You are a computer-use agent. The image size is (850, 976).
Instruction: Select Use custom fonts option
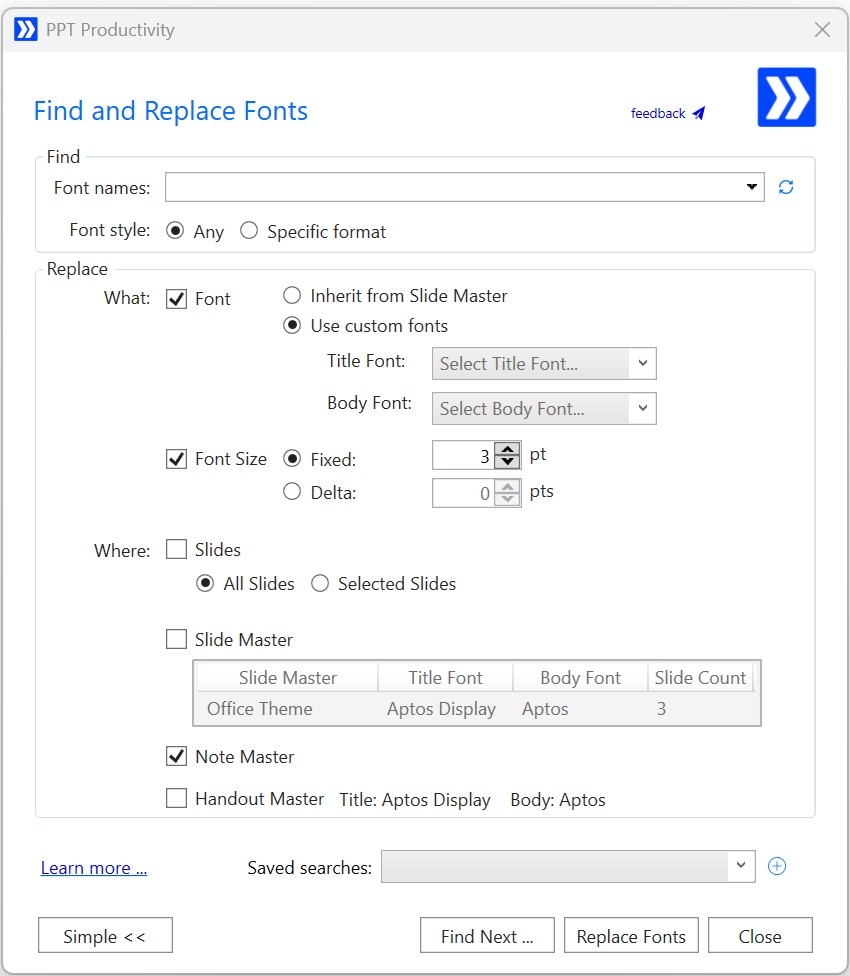(x=292, y=326)
